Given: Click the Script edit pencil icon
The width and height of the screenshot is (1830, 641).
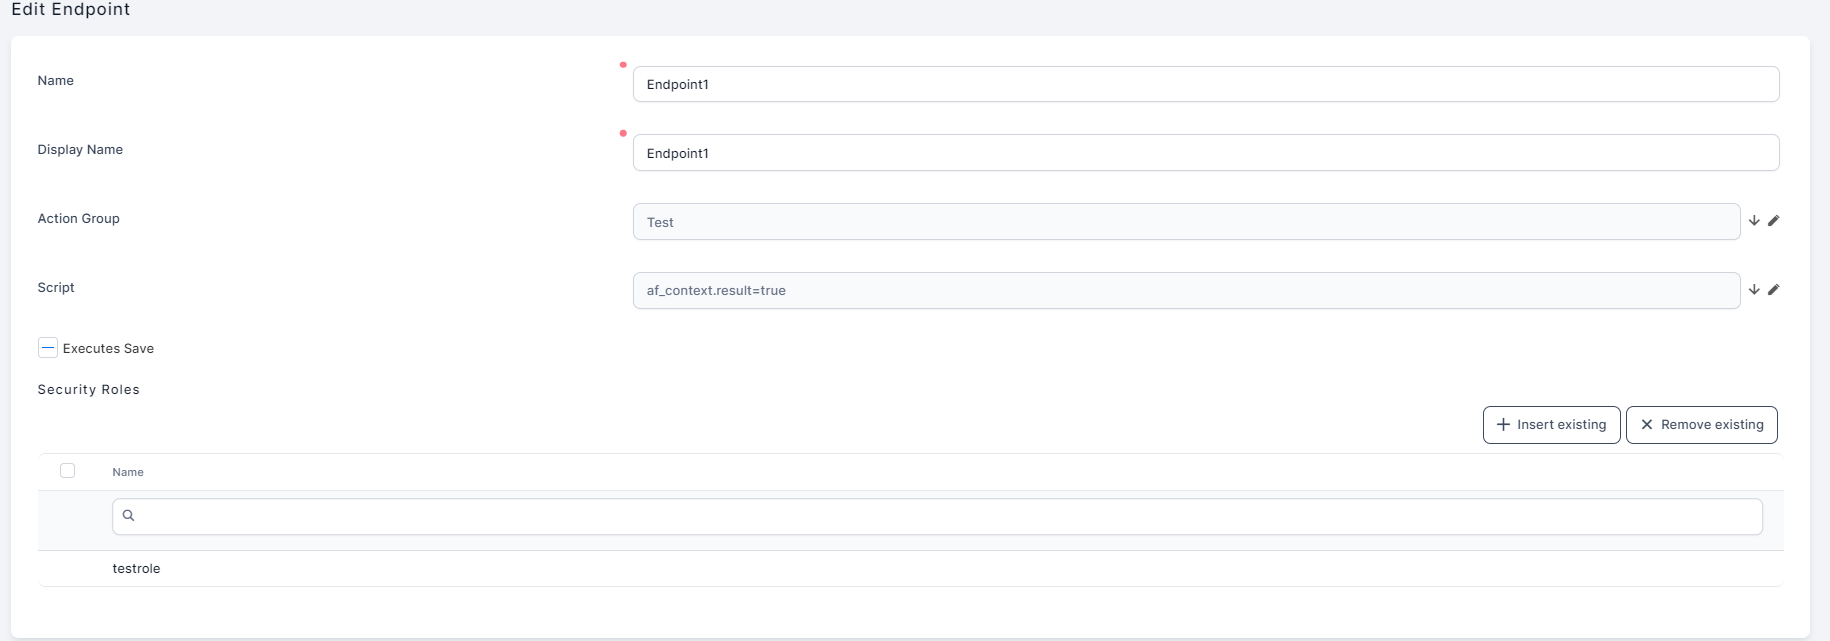Looking at the screenshot, I should pos(1773,290).
